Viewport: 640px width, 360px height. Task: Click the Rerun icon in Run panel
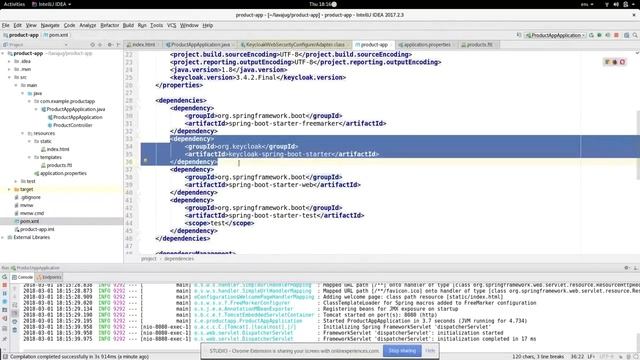click(x=4, y=277)
